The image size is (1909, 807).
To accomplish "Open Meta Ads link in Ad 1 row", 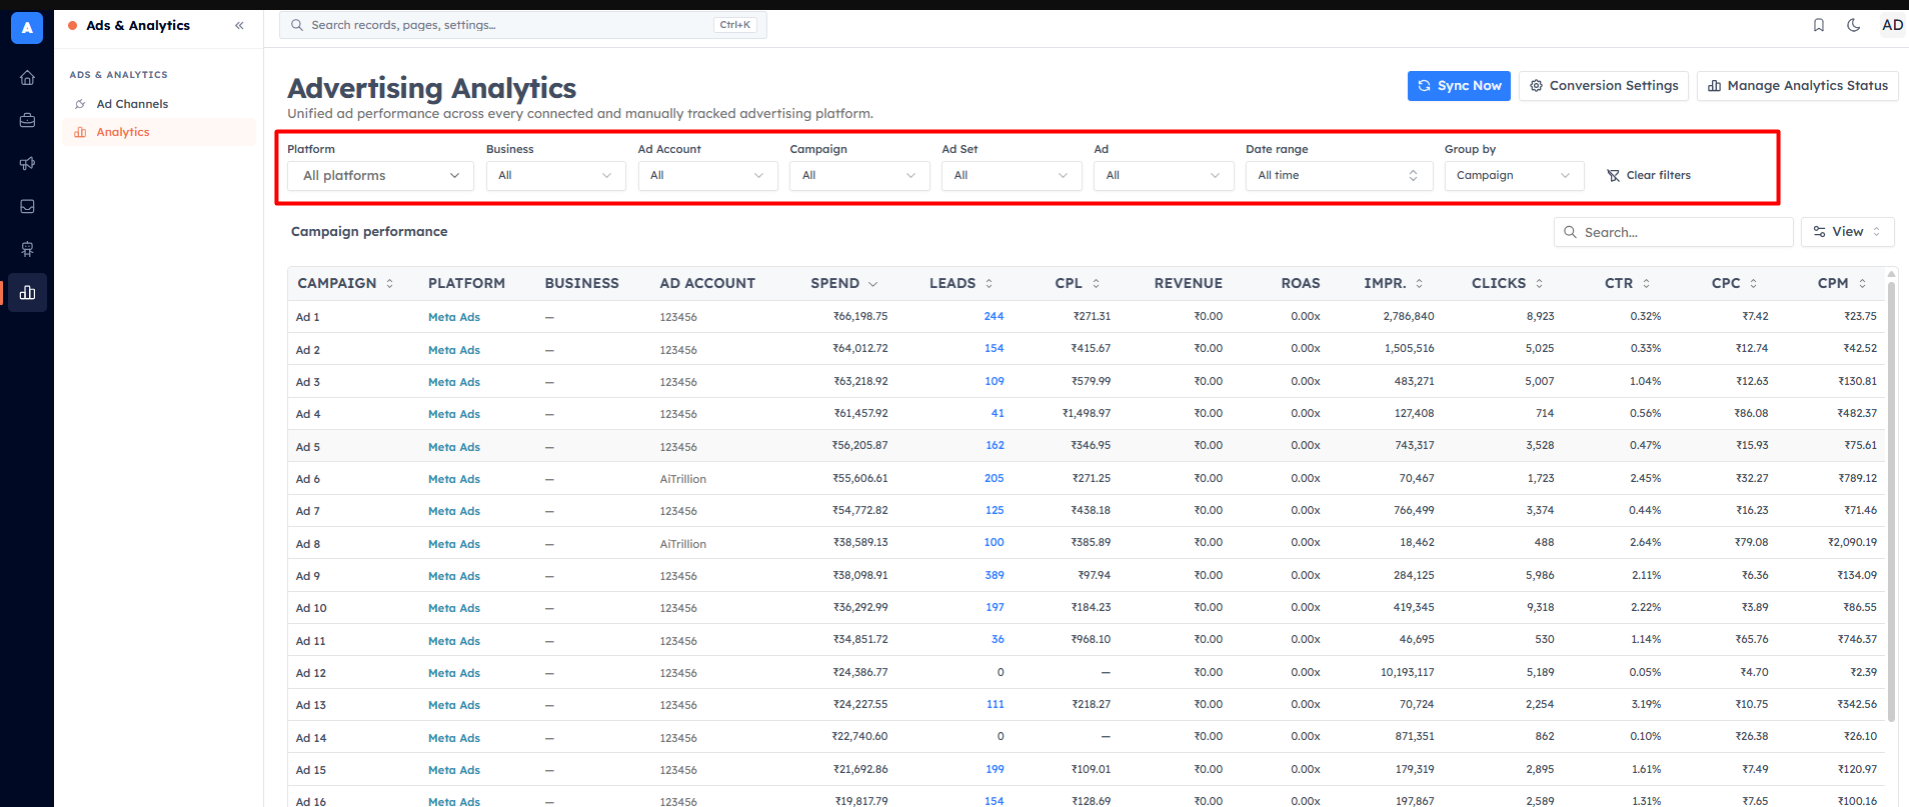I will pyautogui.click(x=454, y=317).
